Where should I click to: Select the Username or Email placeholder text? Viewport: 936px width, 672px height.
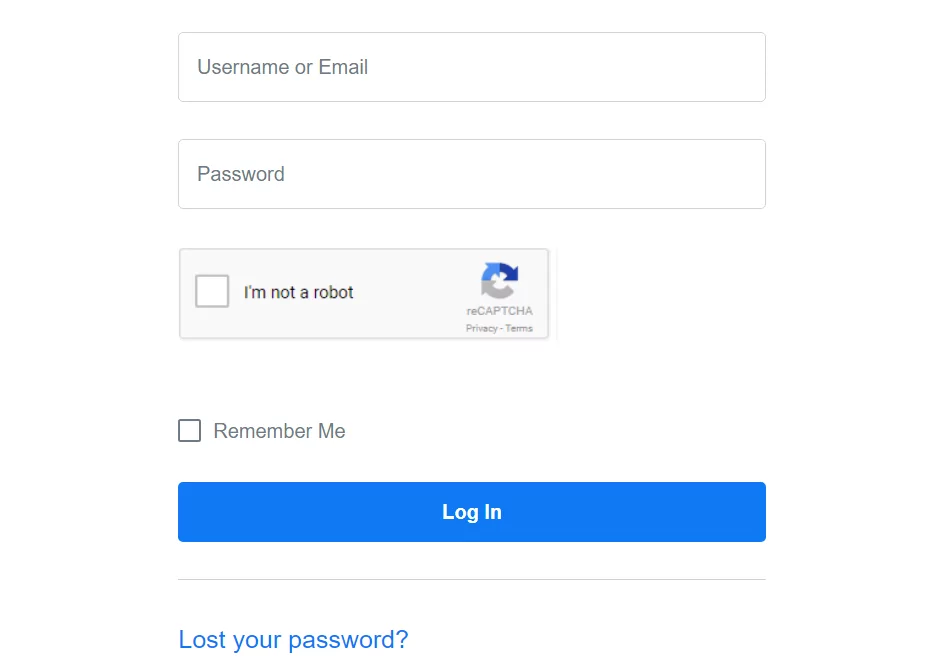point(282,67)
